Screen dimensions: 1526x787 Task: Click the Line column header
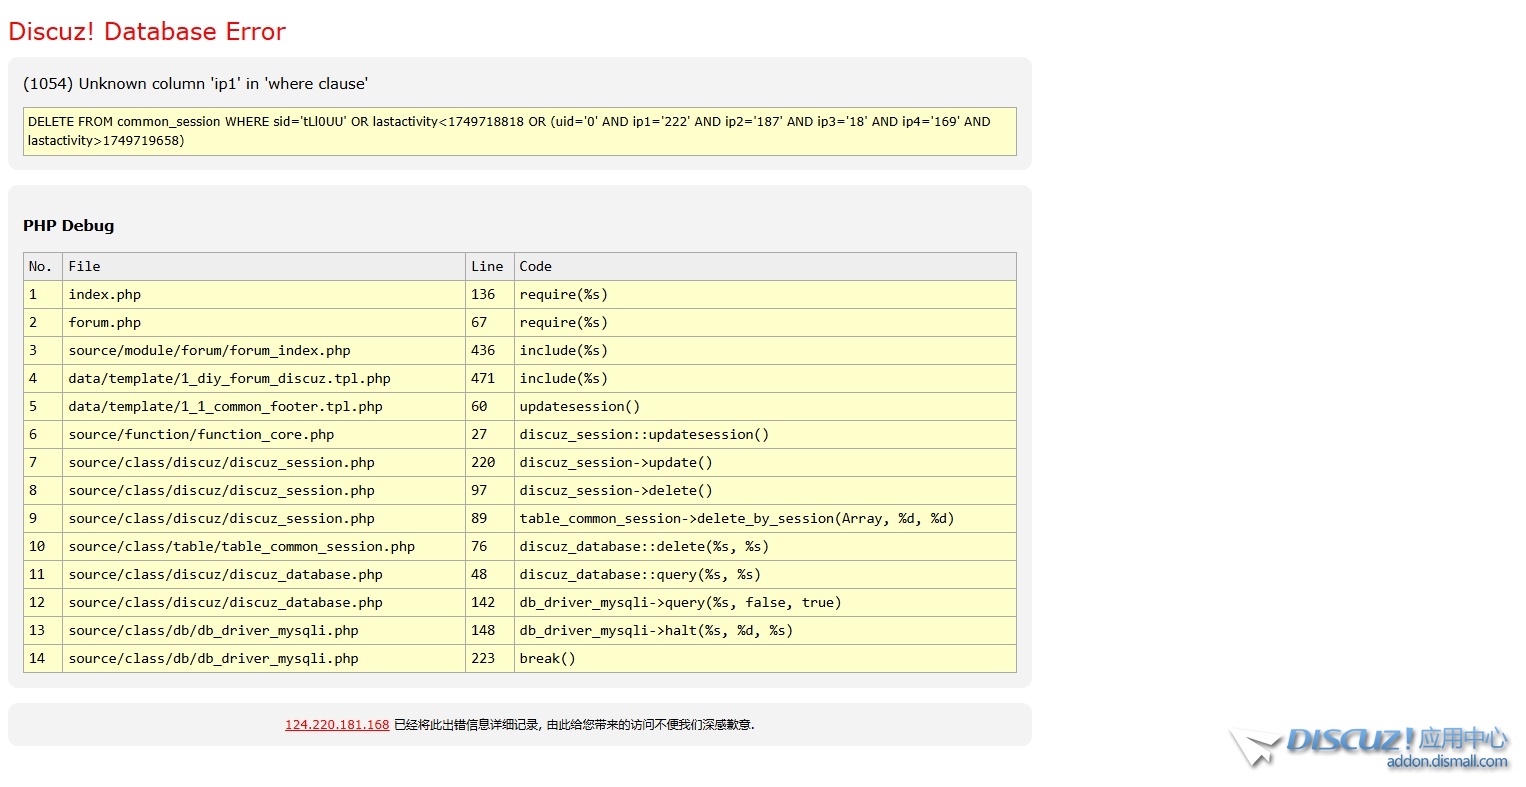pyautogui.click(x=487, y=267)
